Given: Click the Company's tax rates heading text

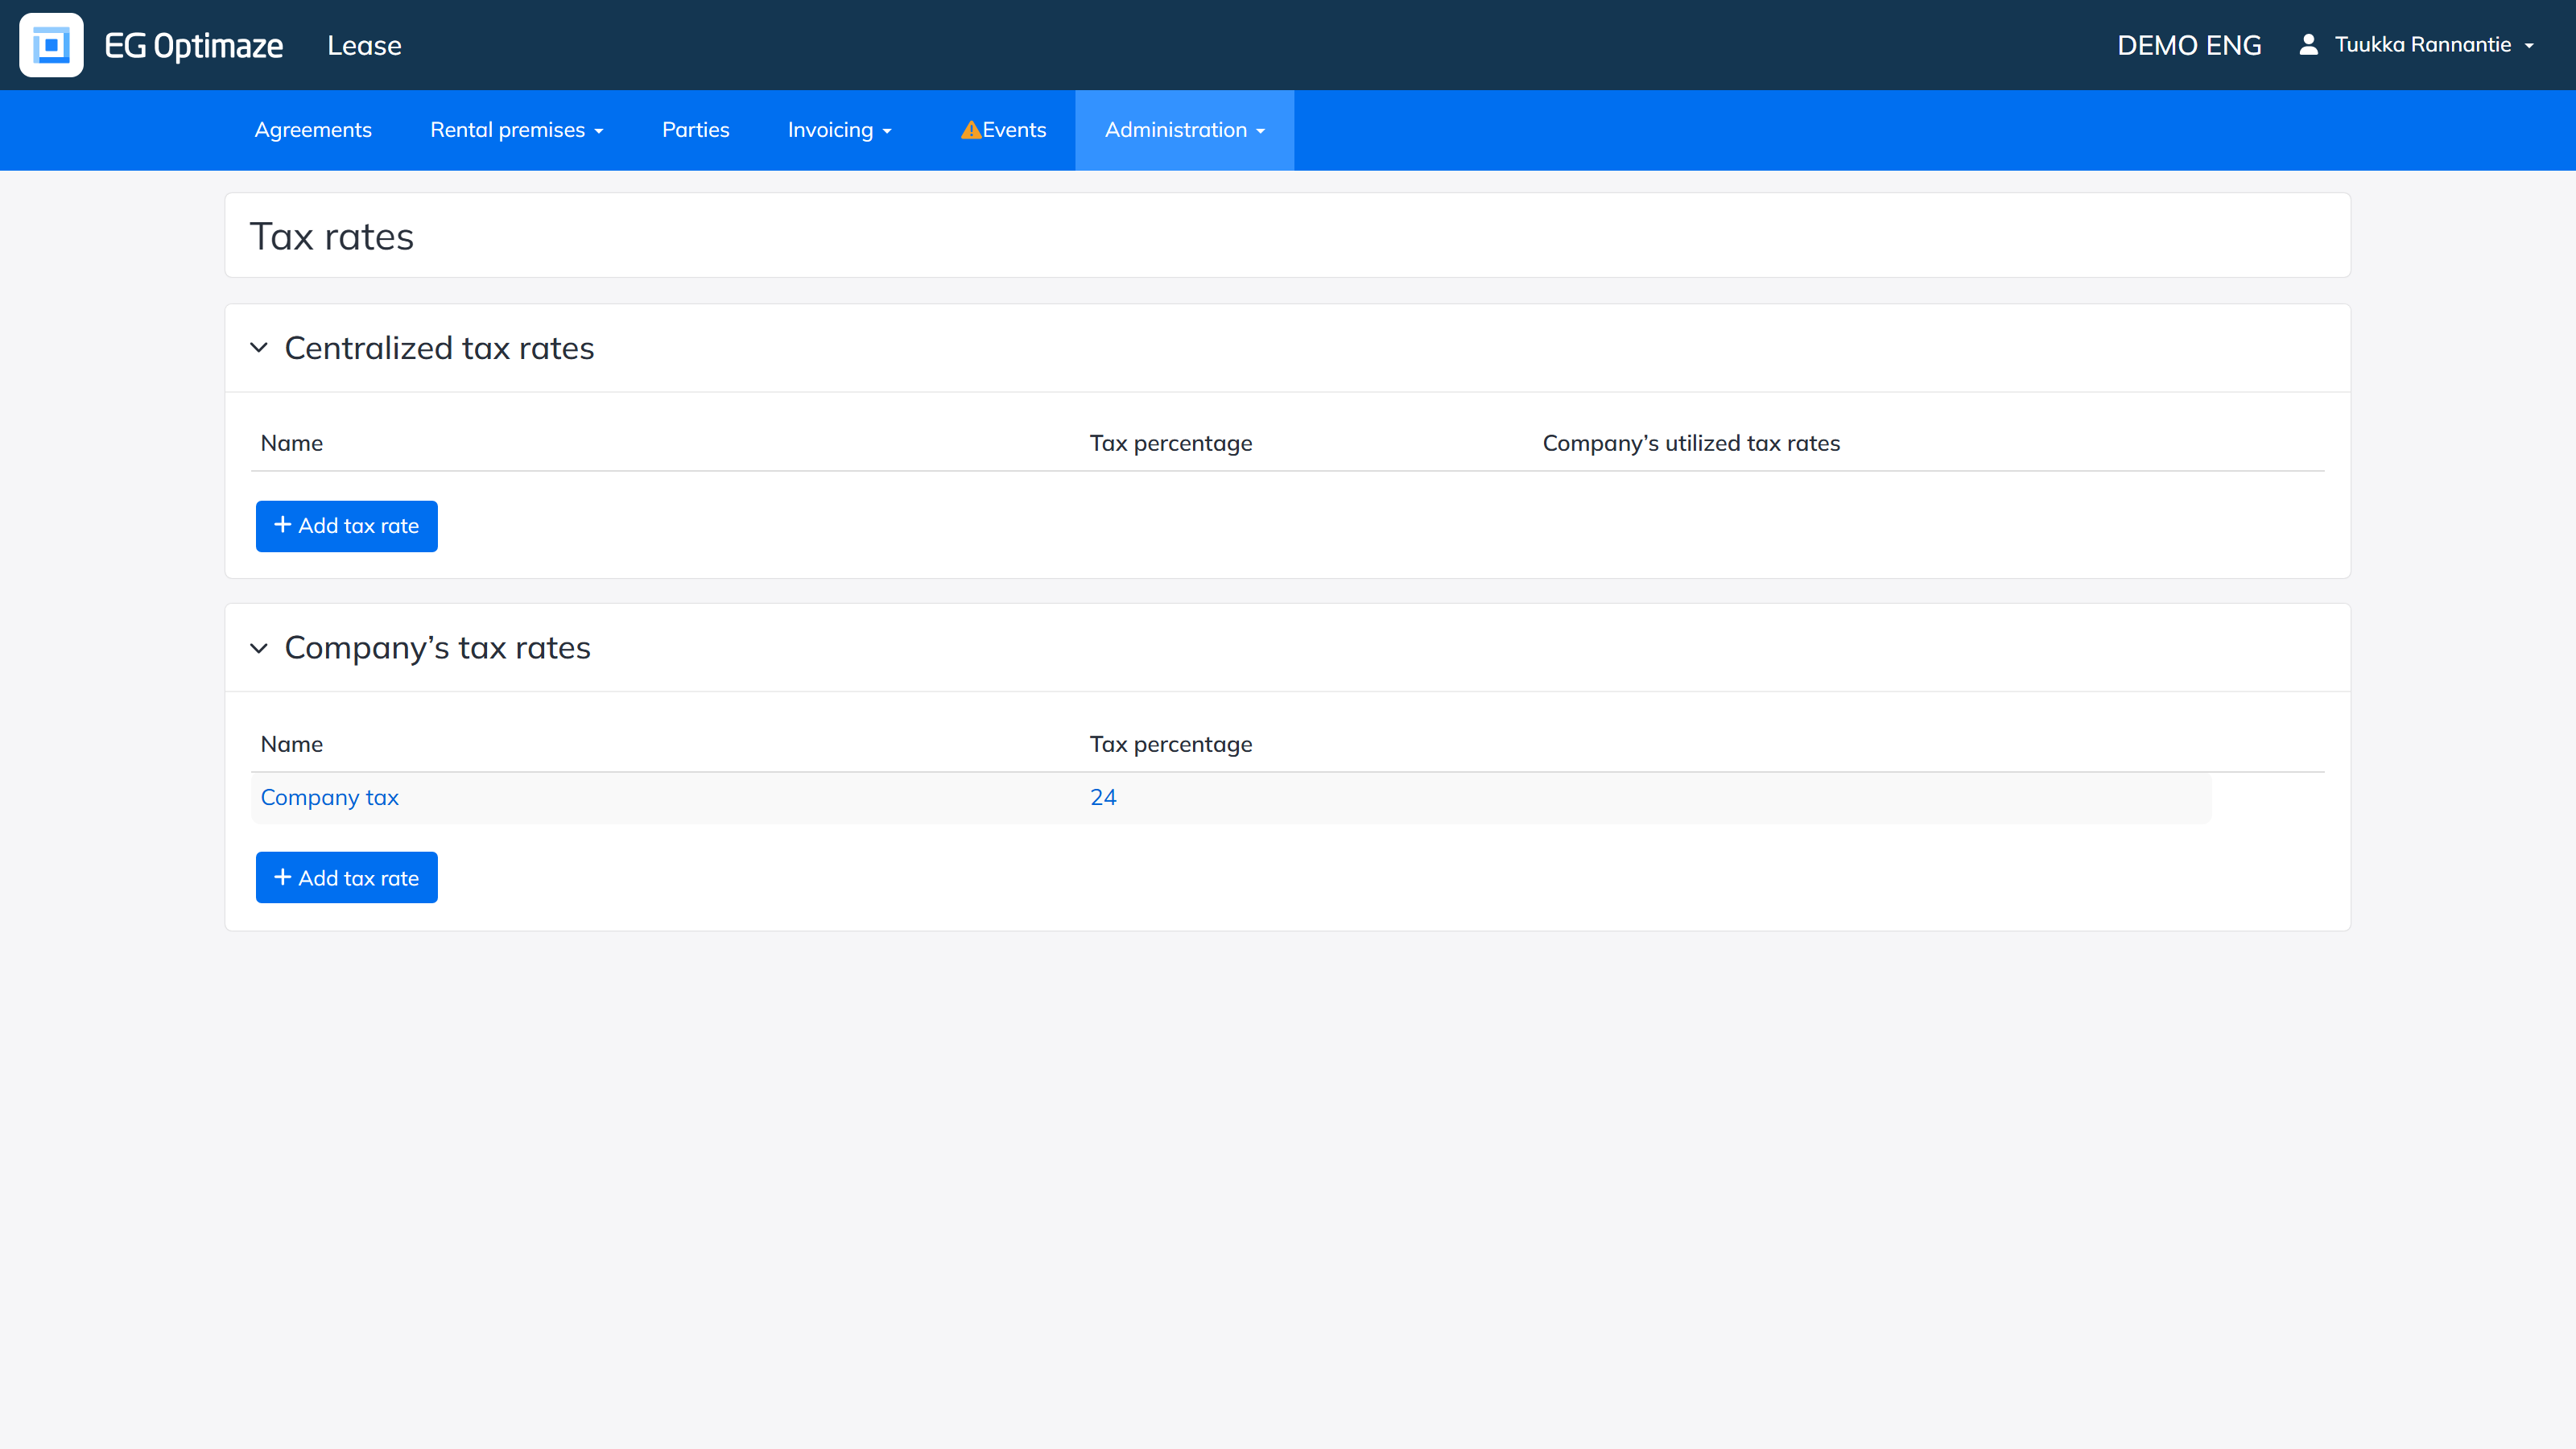Looking at the screenshot, I should click(x=438, y=648).
